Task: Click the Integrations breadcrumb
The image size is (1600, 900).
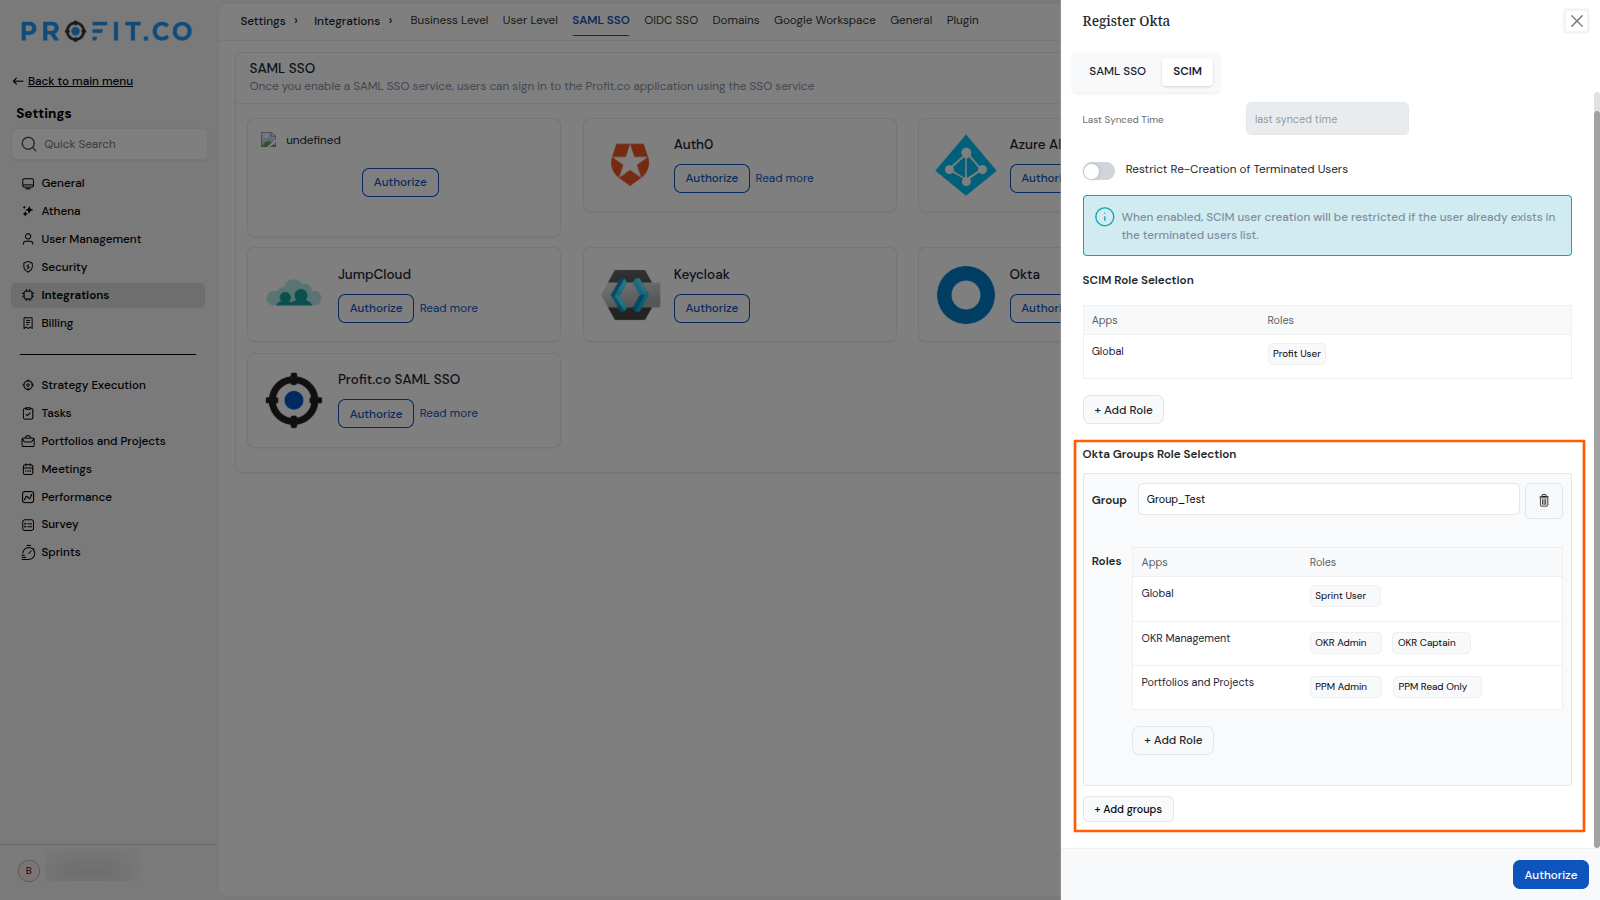Action: click(x=347, y=21)
